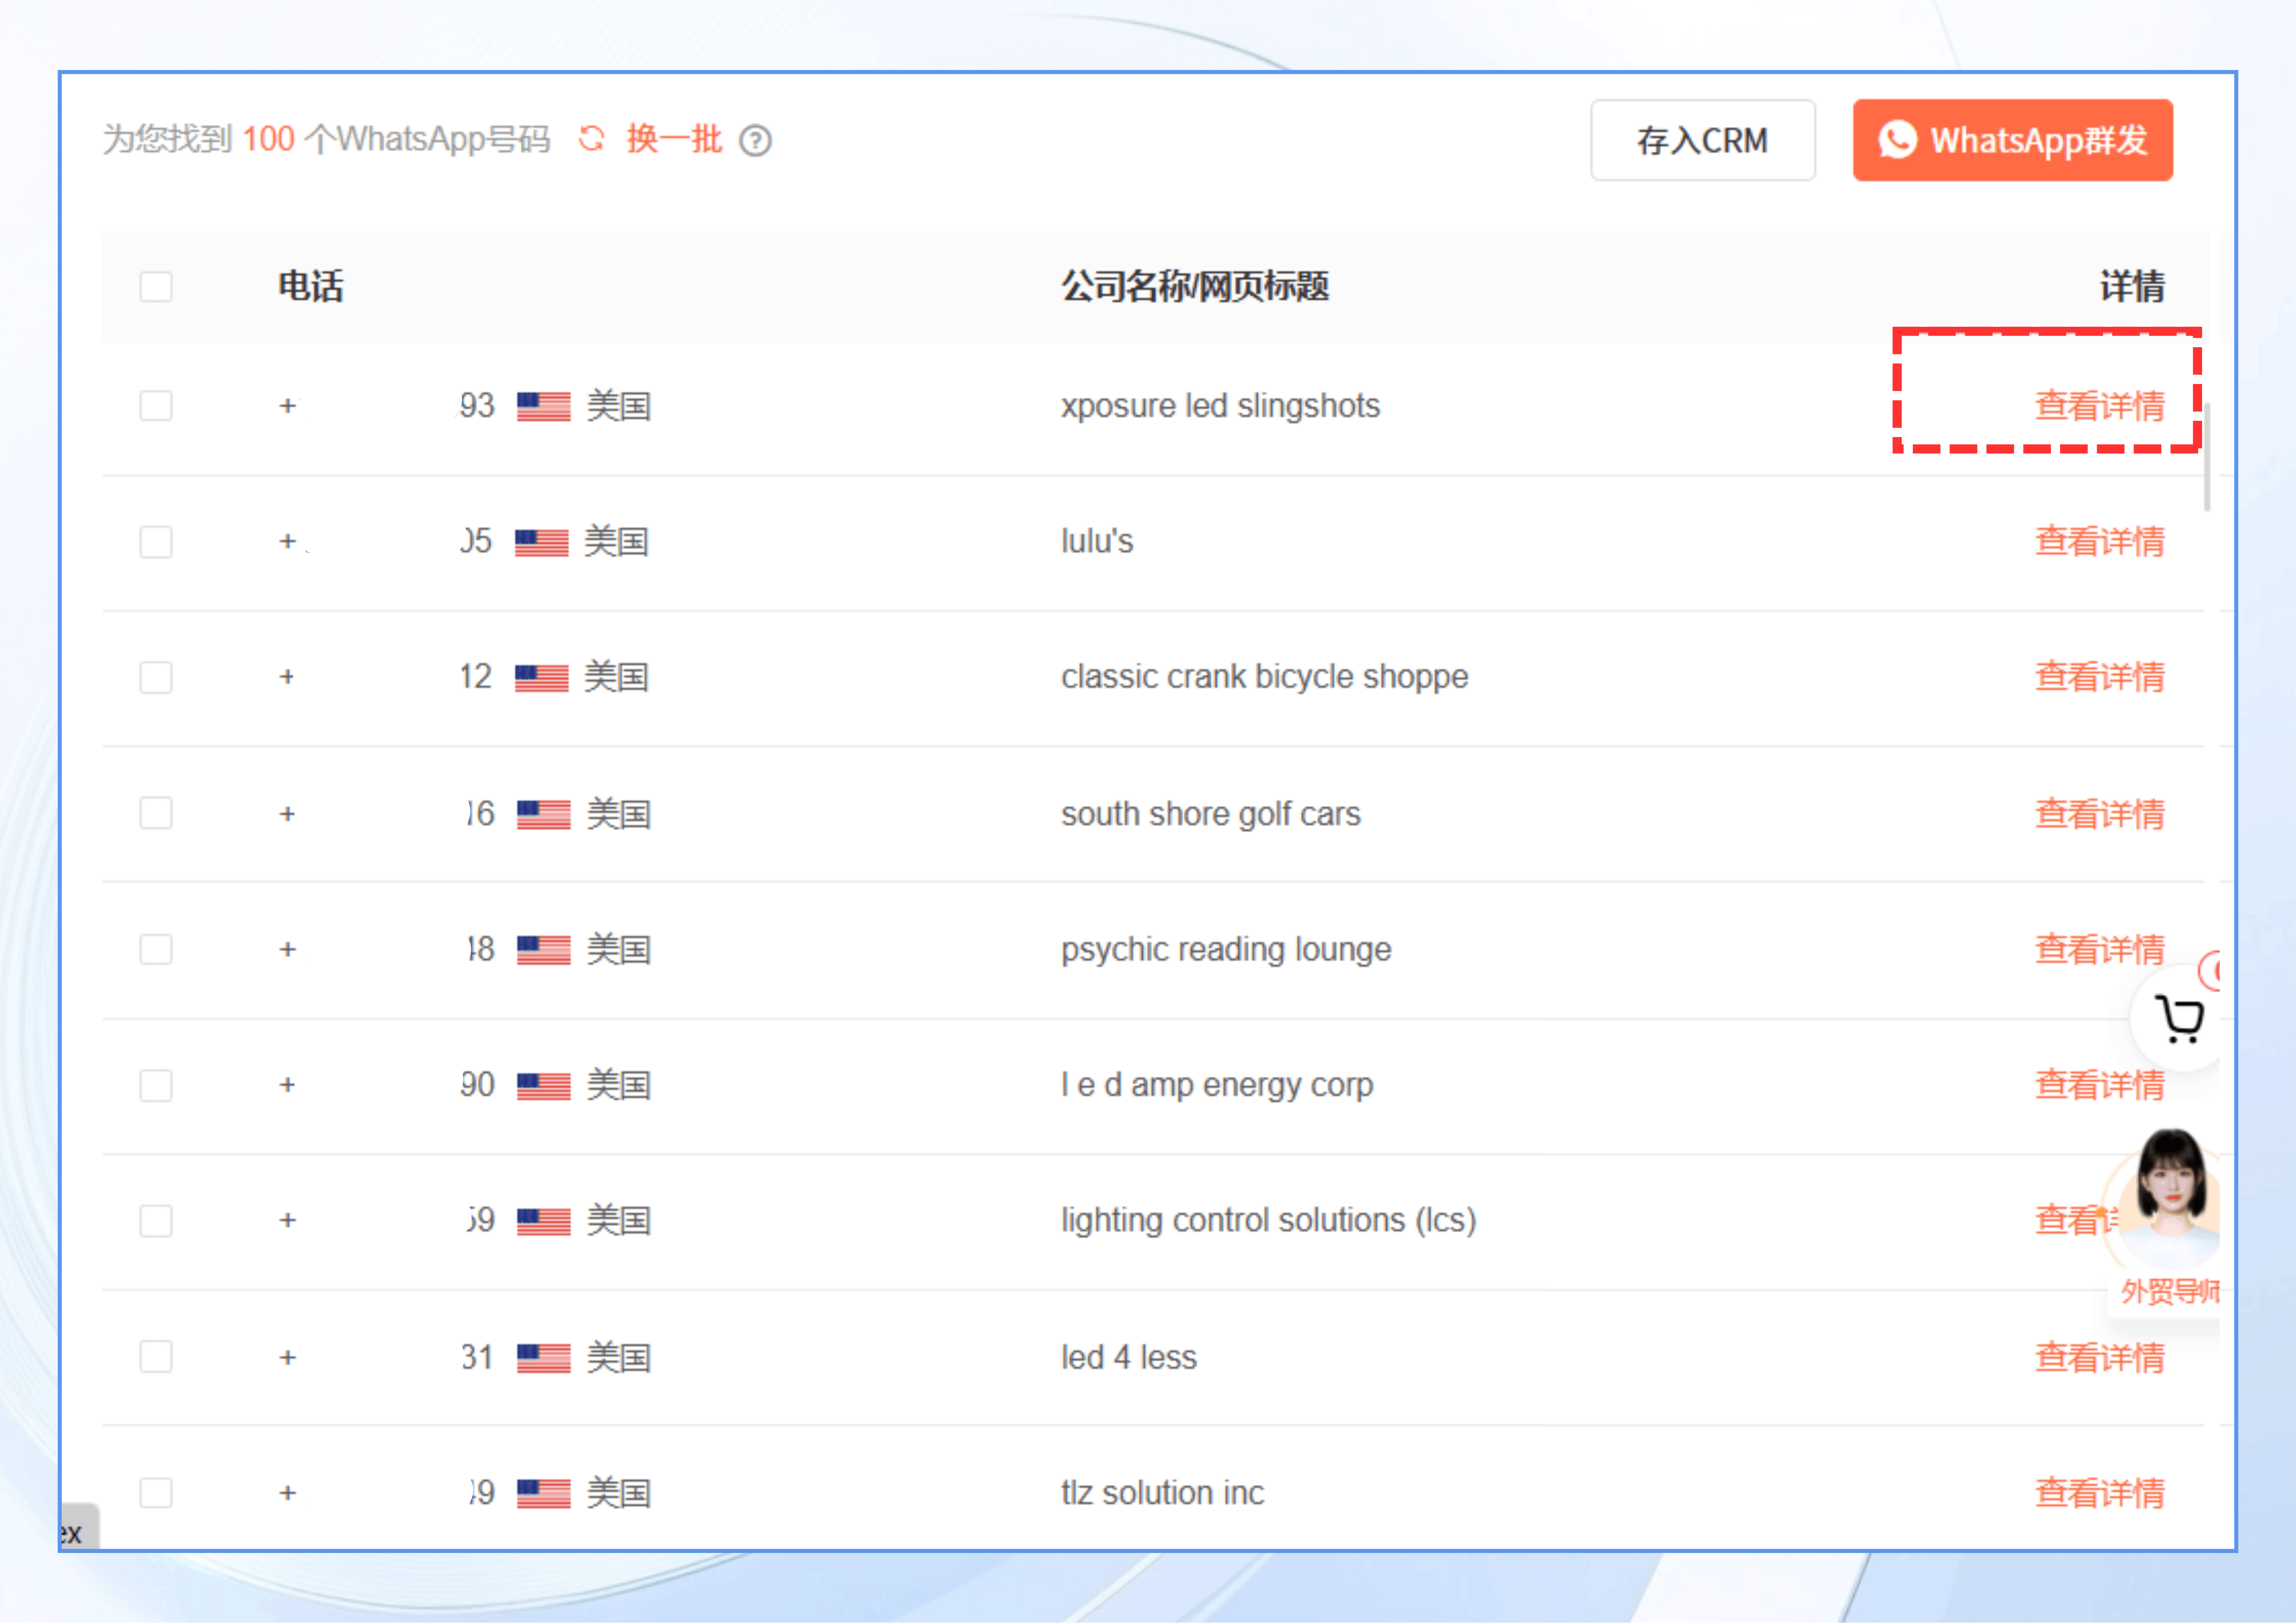
Task: Open 查看详情 for lulu's
Action: 2100,542
